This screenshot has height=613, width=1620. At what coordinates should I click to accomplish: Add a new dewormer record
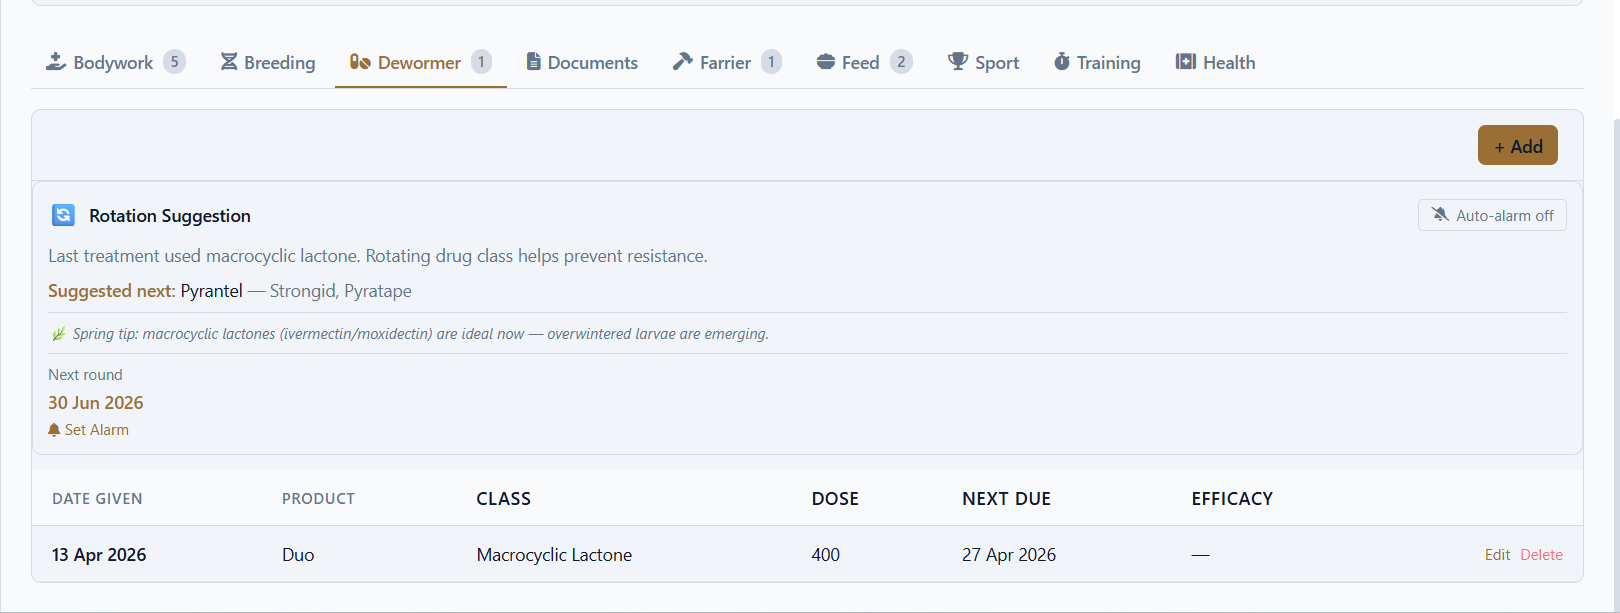[x=1518, y=146]
